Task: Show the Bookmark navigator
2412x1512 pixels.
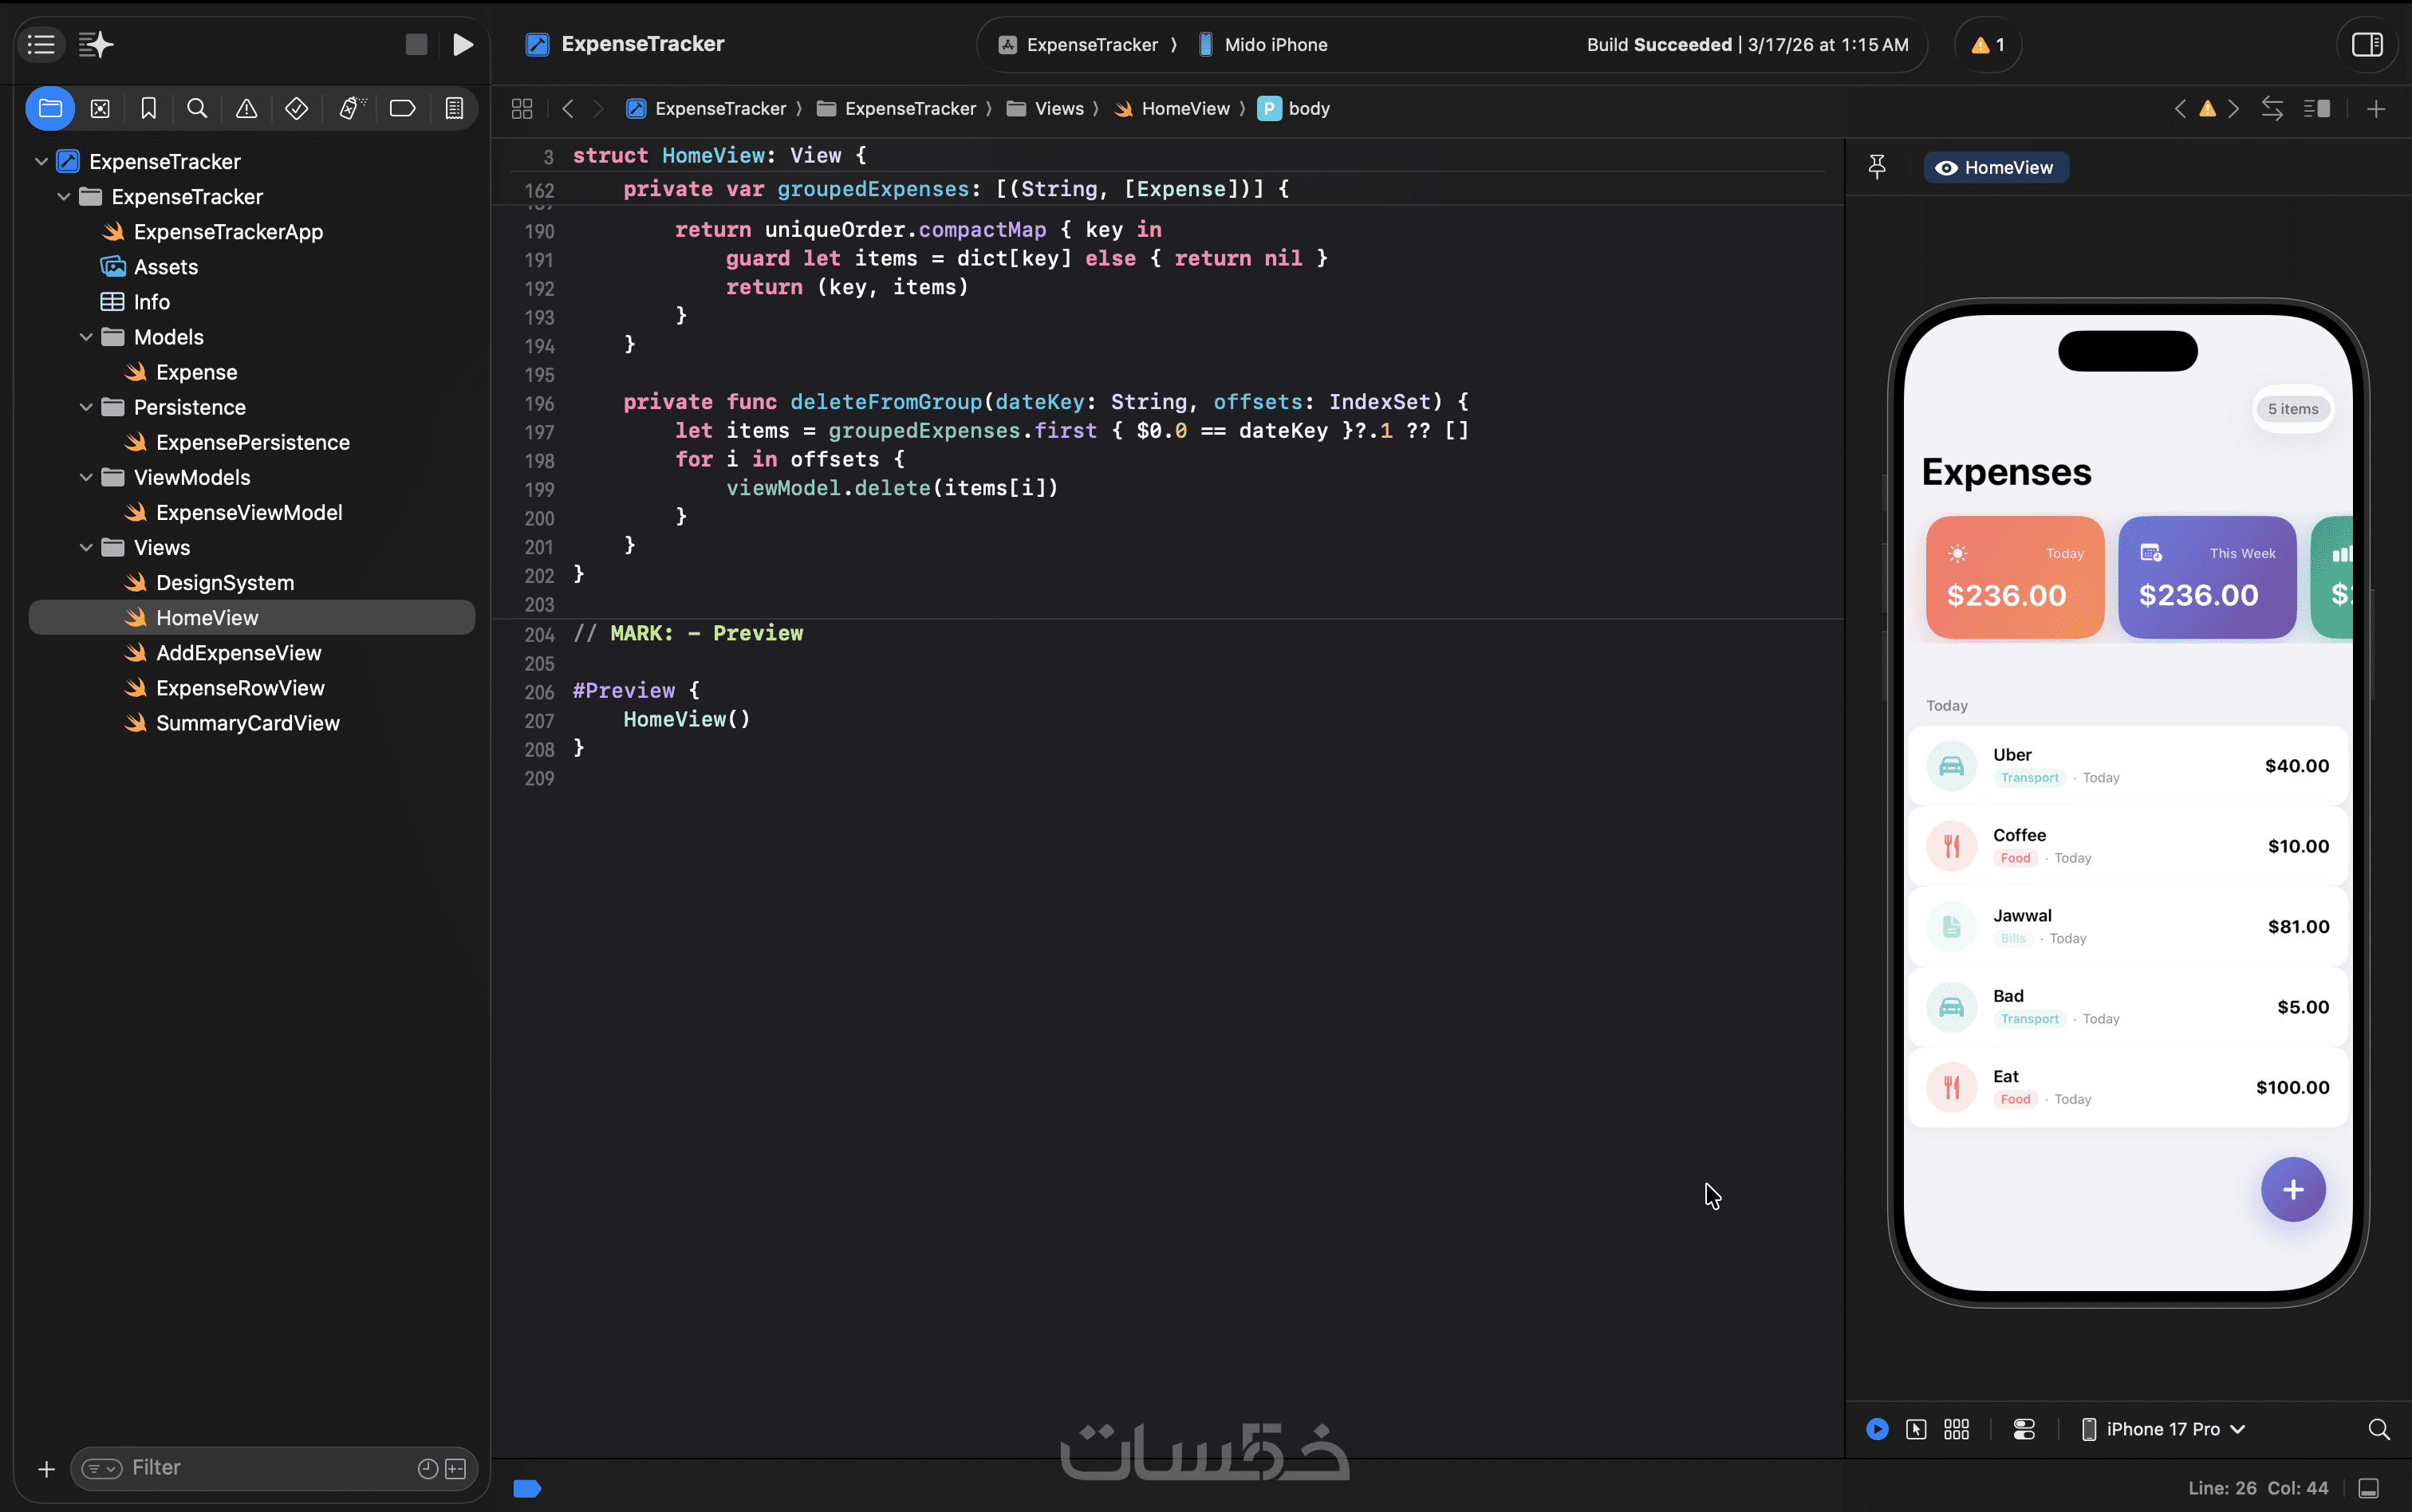Action: click(x=148, y=109)
